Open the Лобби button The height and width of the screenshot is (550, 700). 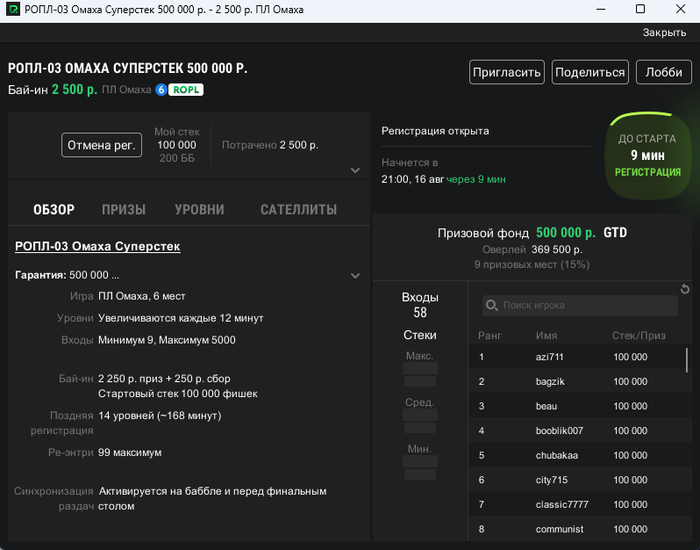[664, 72]
